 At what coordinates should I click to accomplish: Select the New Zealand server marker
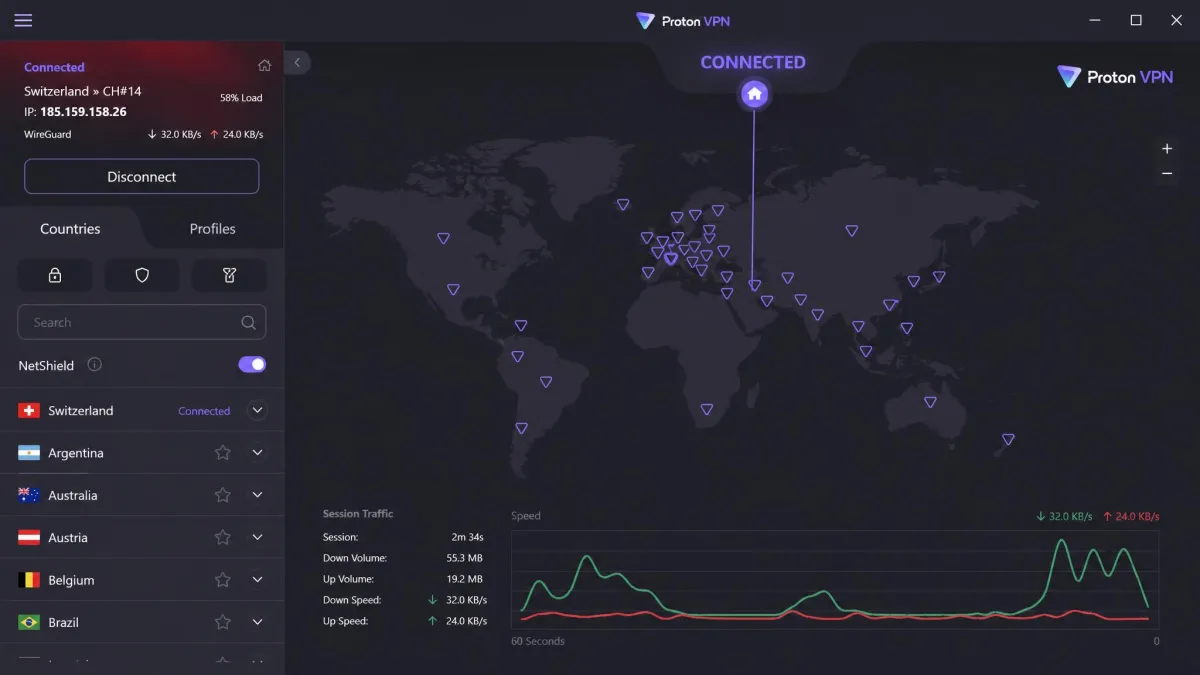point(1008,439)
